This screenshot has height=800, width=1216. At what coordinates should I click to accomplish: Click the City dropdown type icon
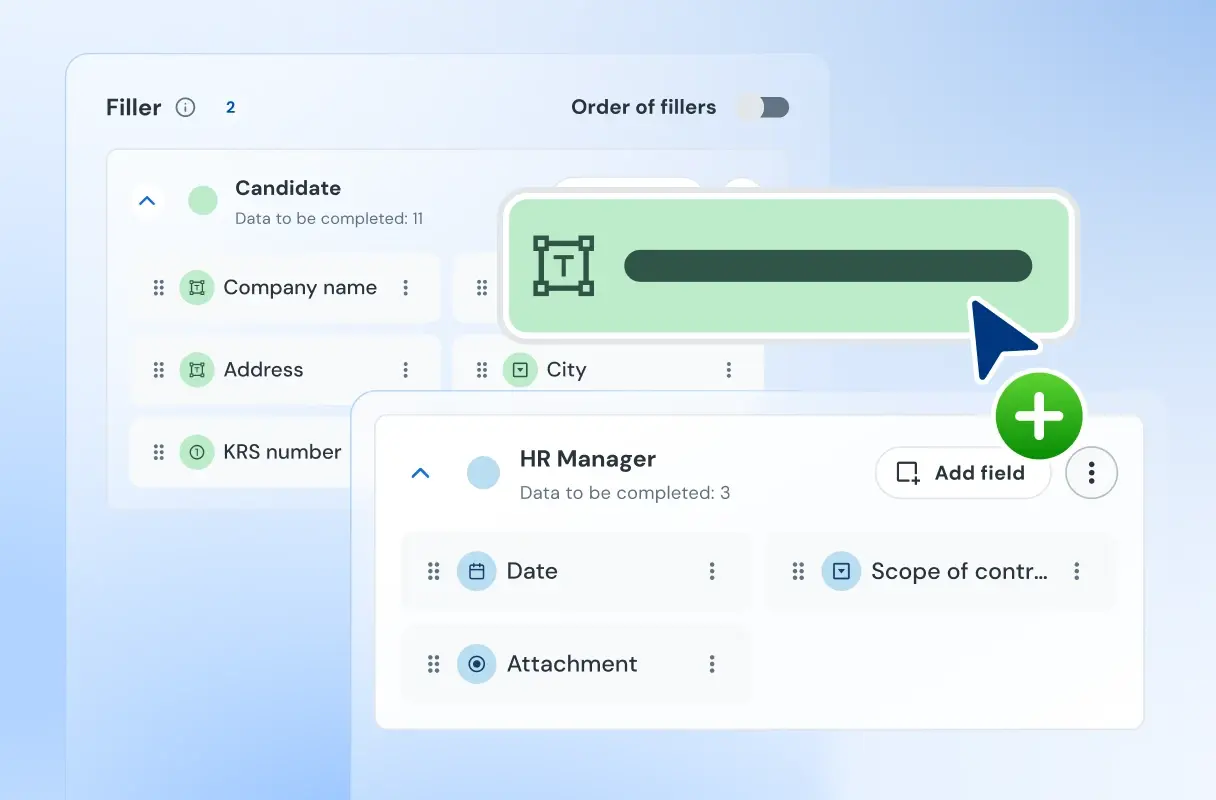pos(520,370)
